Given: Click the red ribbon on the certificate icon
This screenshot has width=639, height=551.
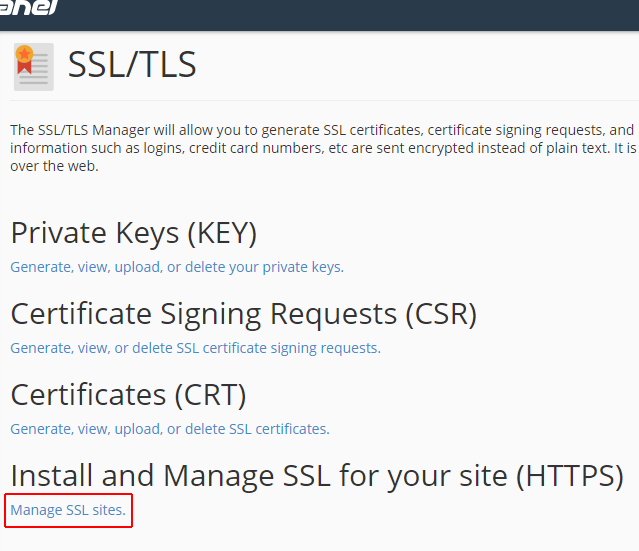Looking at the screenshot, I should pos(24,68).
